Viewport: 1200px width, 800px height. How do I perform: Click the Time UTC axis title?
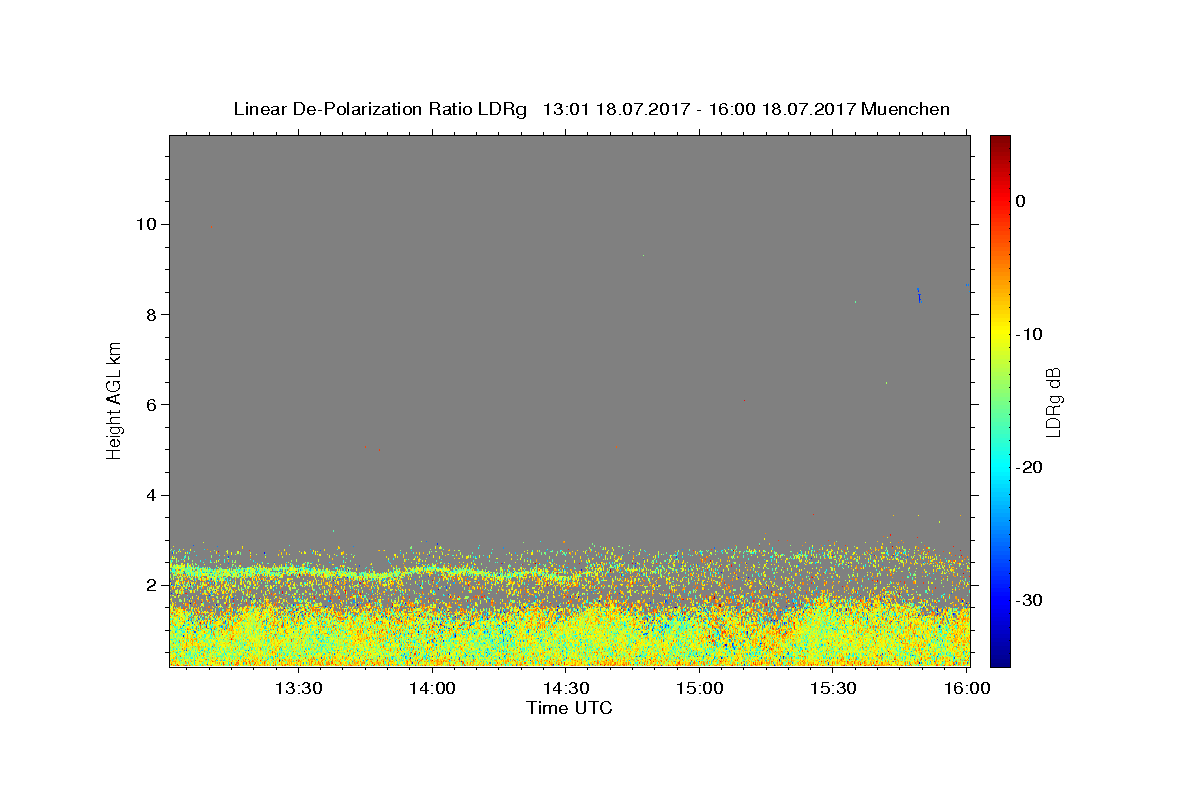tap(569, 708)
